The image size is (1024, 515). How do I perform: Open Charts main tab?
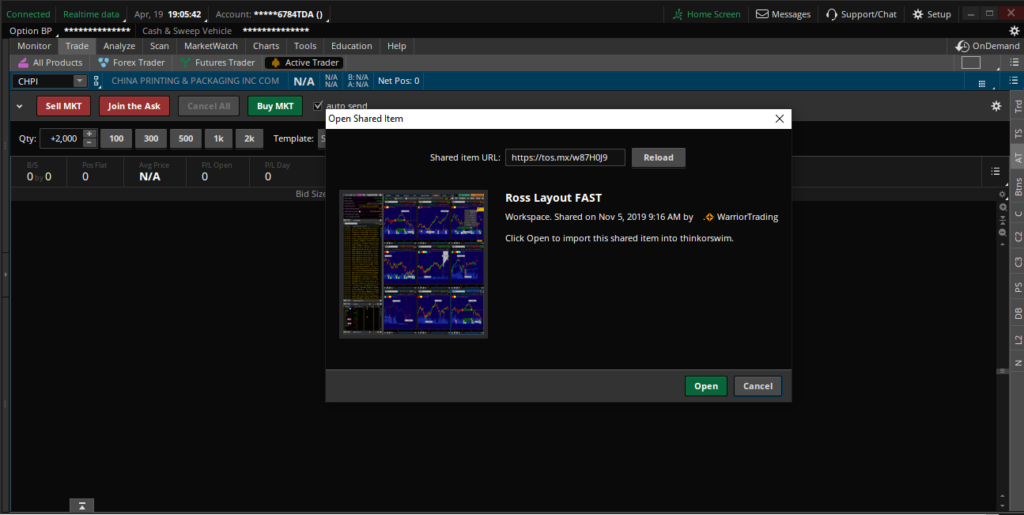tap(266, 46)
